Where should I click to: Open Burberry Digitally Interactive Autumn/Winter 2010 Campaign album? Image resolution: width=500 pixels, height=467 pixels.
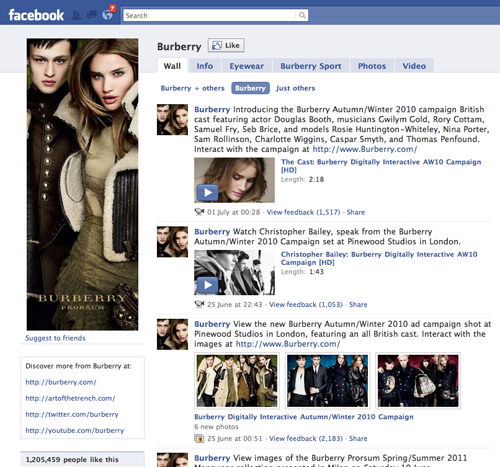pos(304,417)
